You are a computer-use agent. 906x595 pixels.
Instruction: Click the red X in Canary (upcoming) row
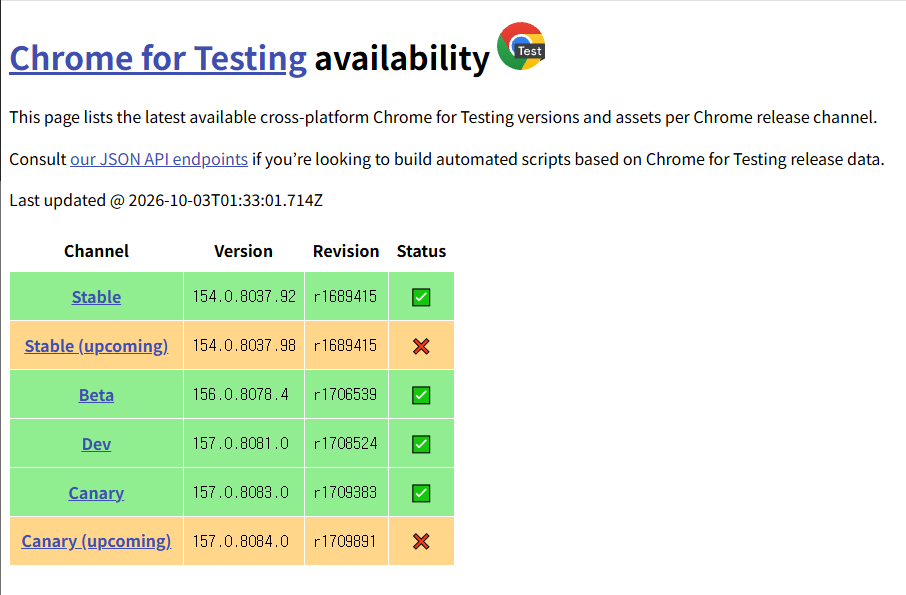[x=421, y=541]
